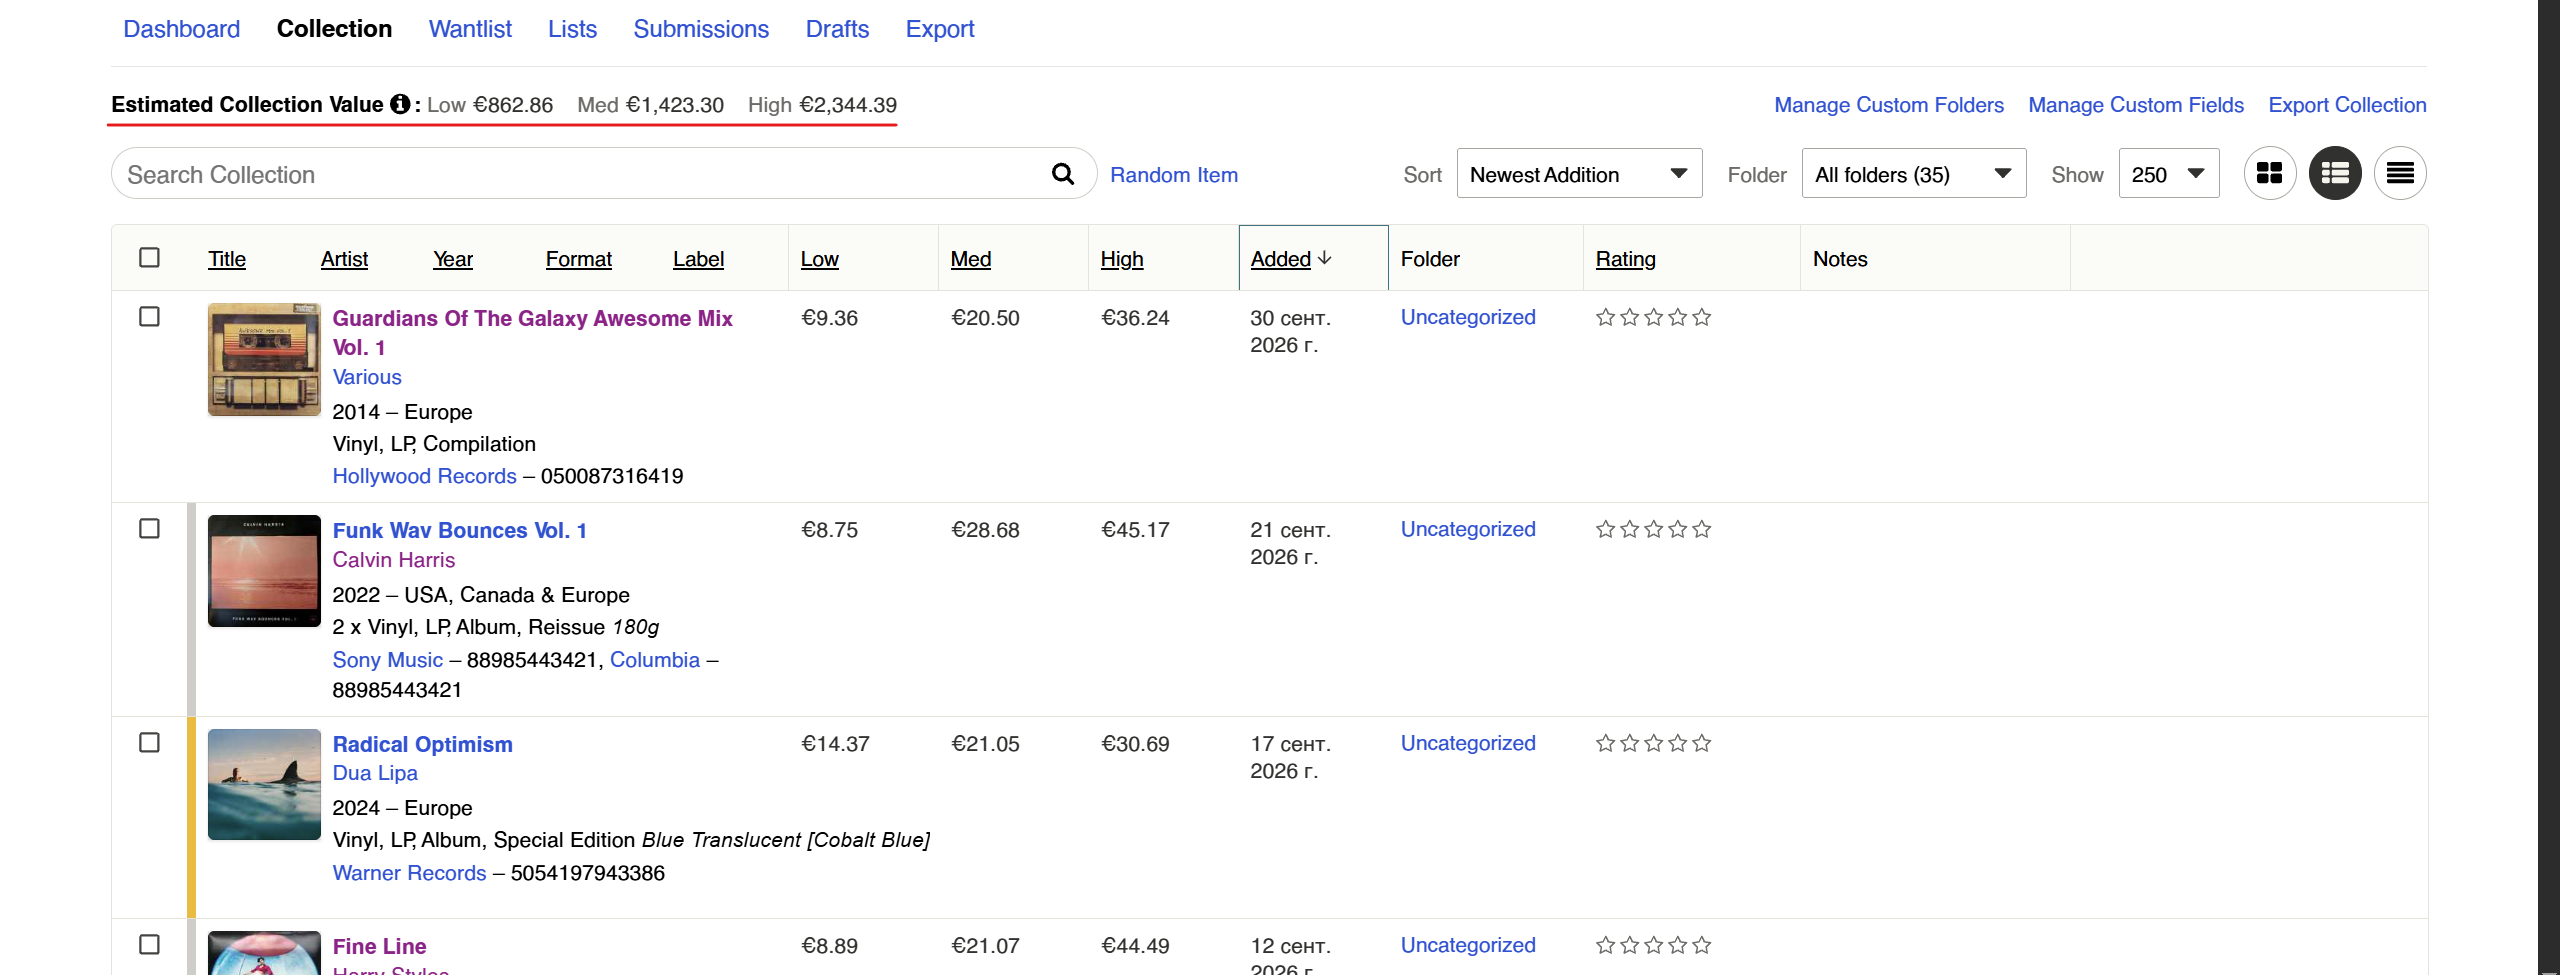The image size is (2560, 975).
Task: Click the search magnifier icon
Action: pos(1062,174)
